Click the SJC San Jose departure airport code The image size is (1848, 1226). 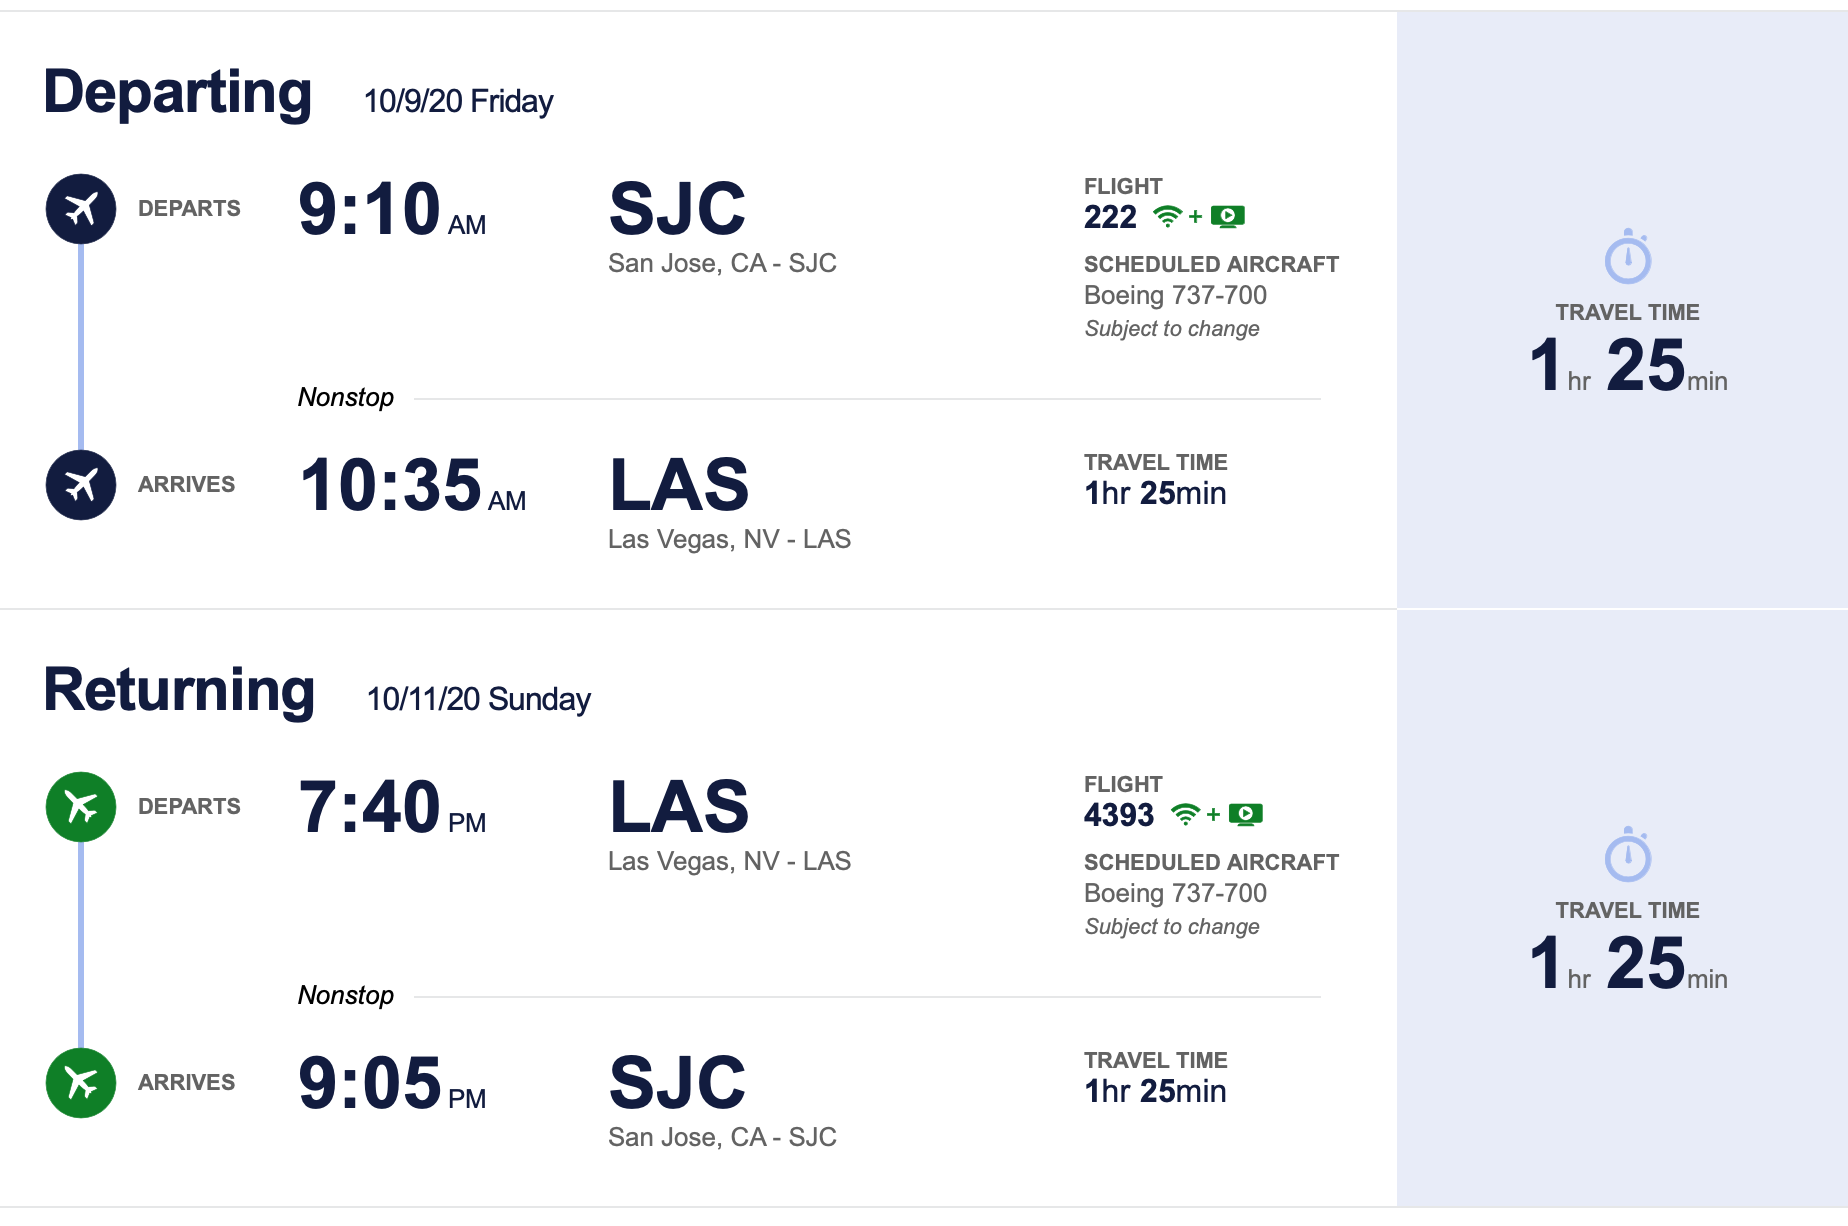tap(677, 209)
